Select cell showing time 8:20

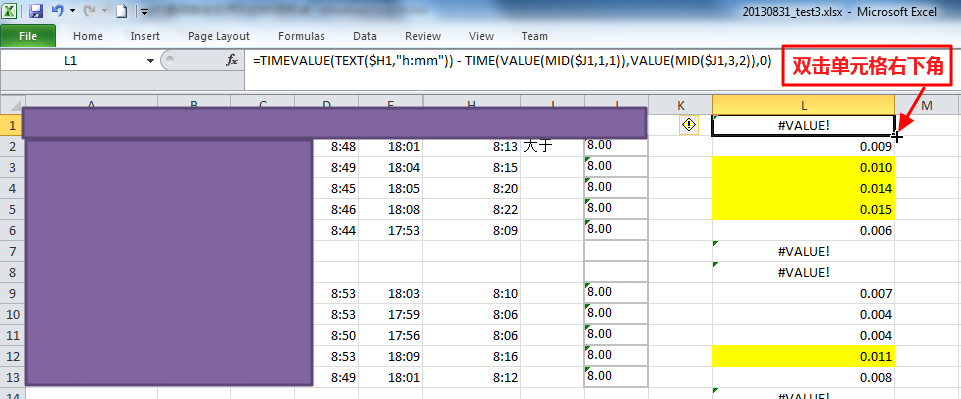click(471, 188)
